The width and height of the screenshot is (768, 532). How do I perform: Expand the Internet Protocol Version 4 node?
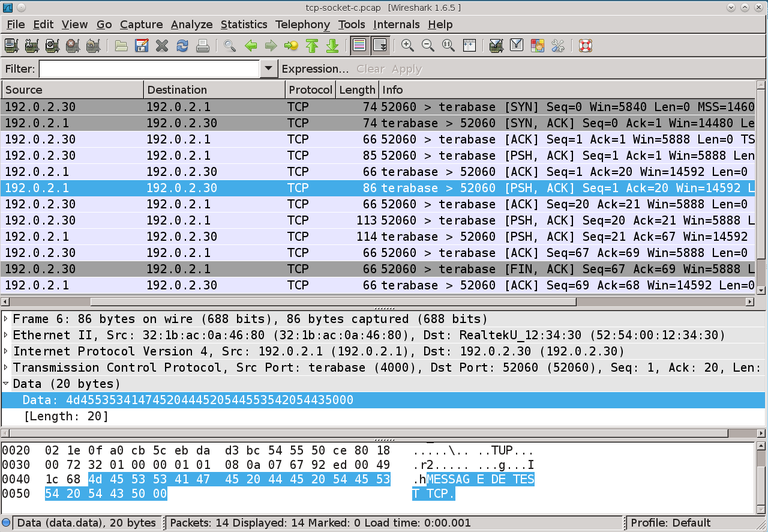pos(5,351)
